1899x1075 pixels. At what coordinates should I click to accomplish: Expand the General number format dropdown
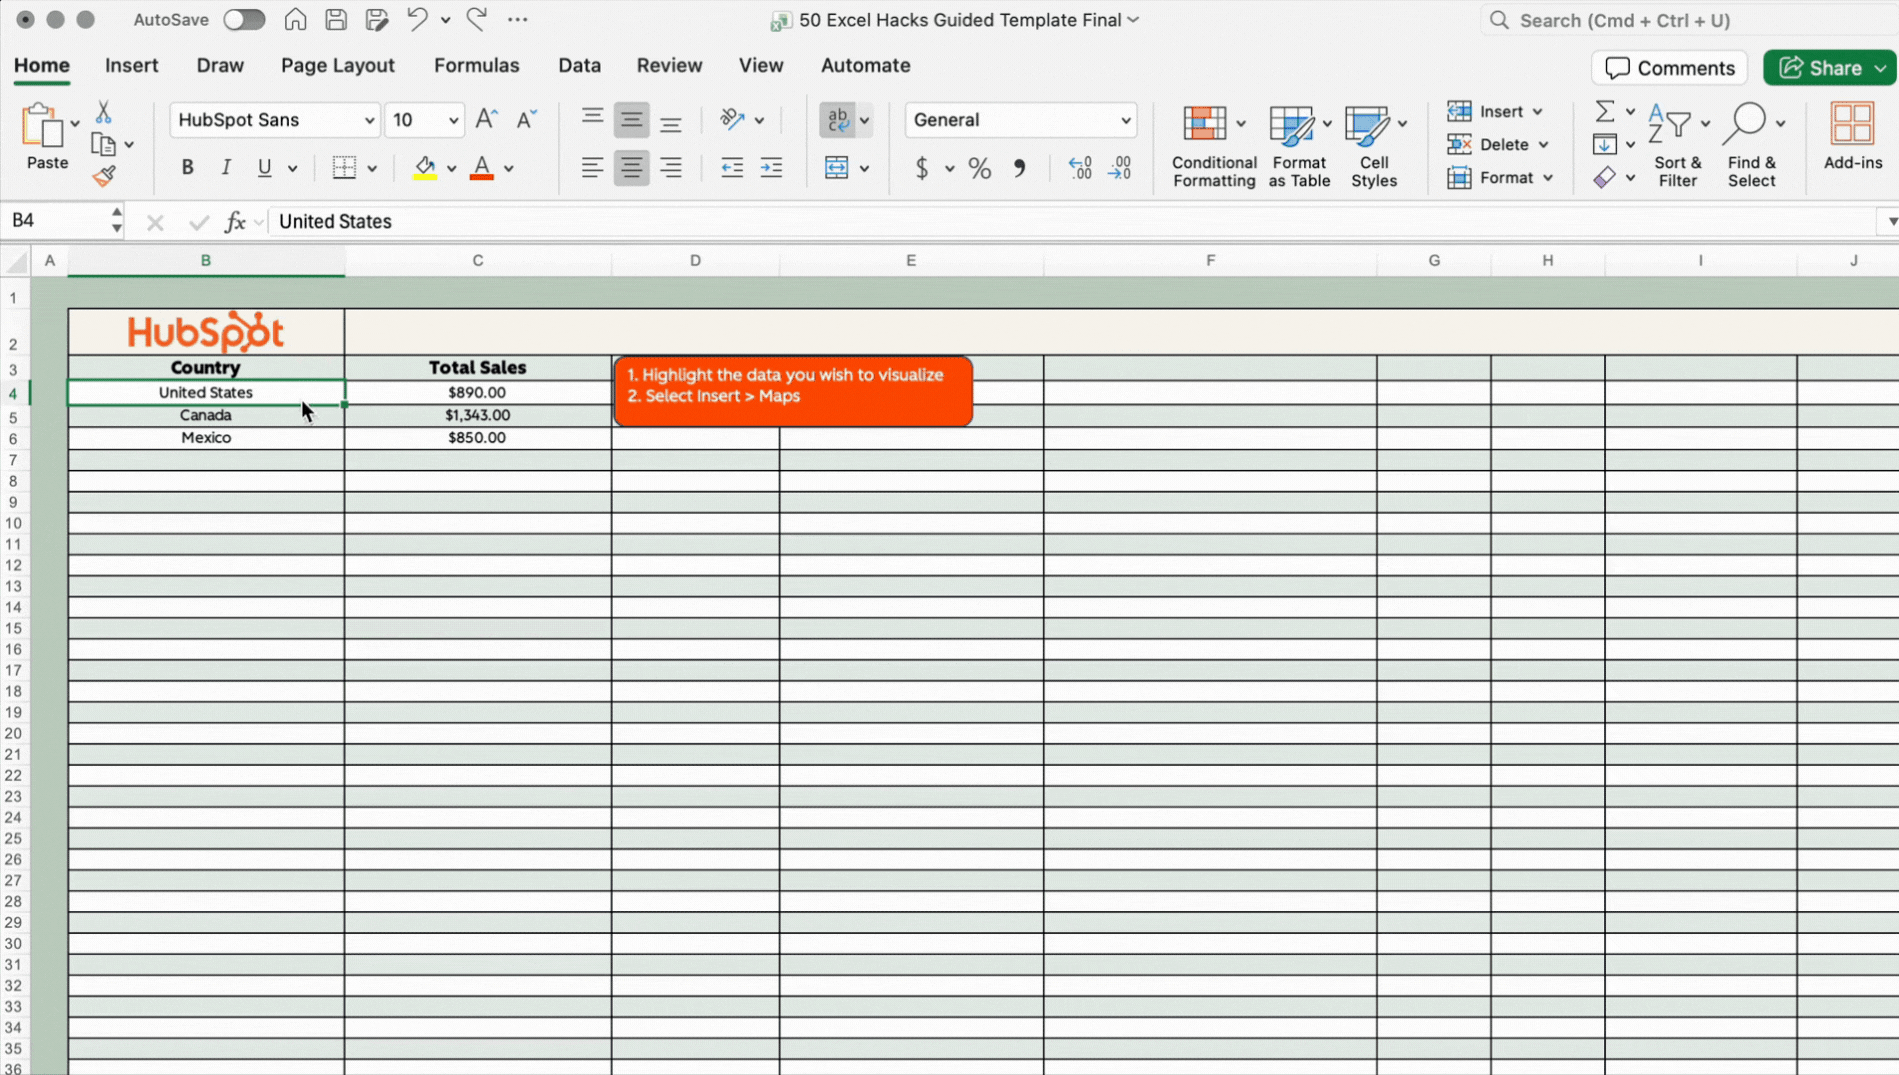(1125, 121)
